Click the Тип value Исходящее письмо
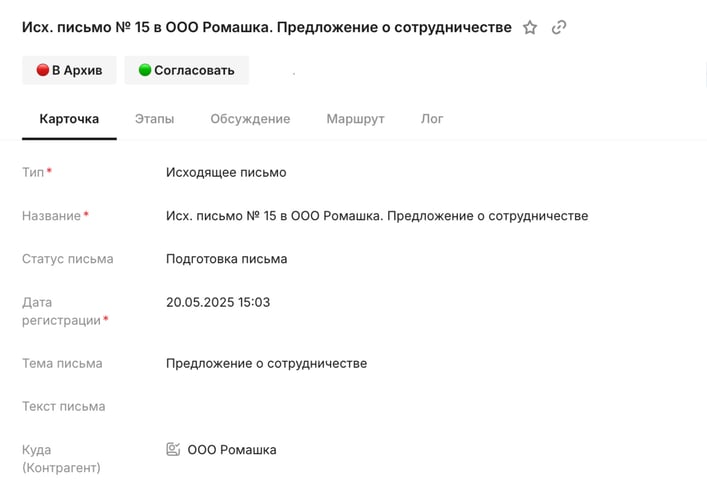This screenshot has height=499, width=707. [x=226, y=173]
